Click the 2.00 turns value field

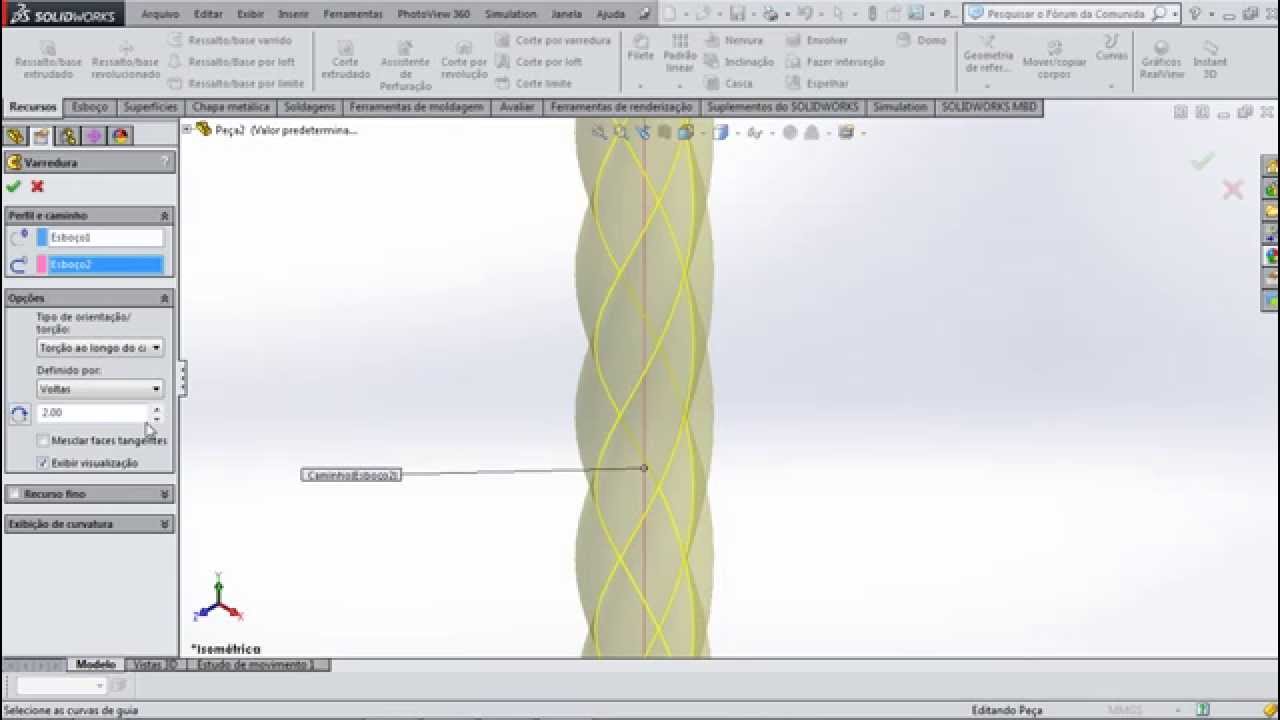[93, 413]
